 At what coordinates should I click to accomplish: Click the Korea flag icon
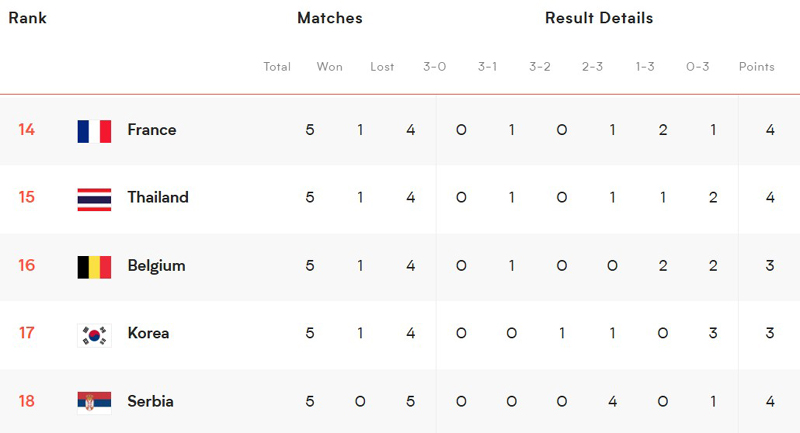coord(94,335)
